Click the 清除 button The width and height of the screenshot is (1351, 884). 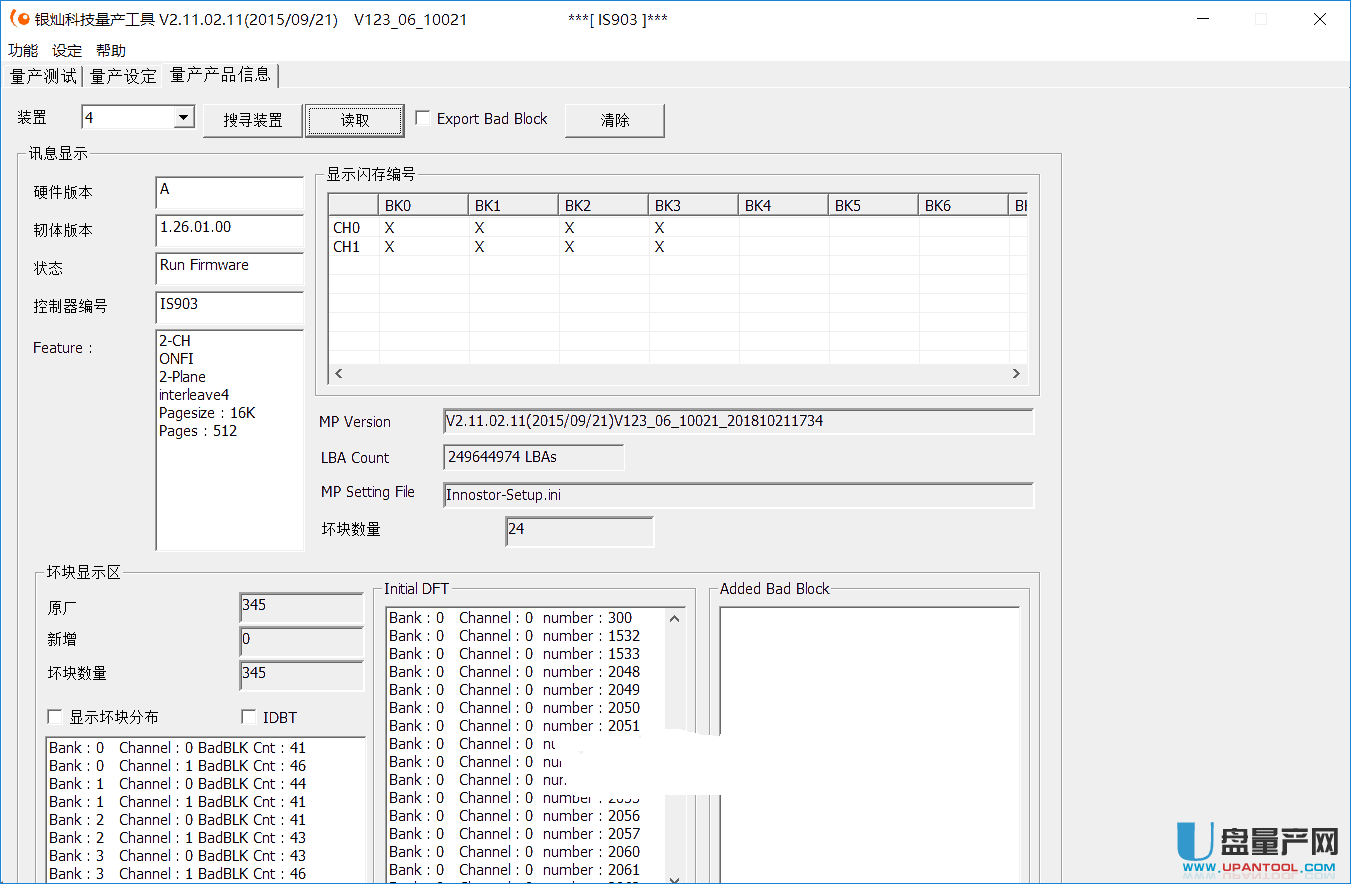(614, 120)
